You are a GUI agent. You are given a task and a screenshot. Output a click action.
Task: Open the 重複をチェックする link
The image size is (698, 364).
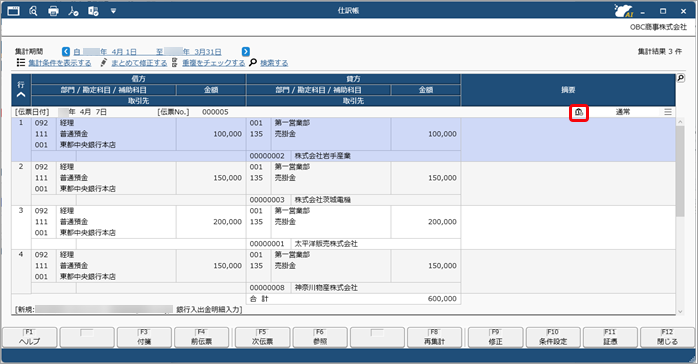coord(214,63)
